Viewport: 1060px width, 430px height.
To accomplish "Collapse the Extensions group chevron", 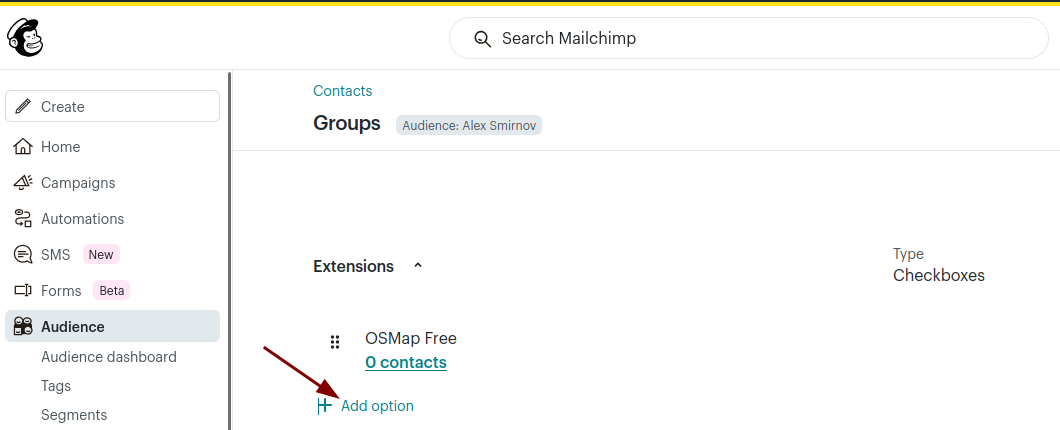I will pos(418,266).
